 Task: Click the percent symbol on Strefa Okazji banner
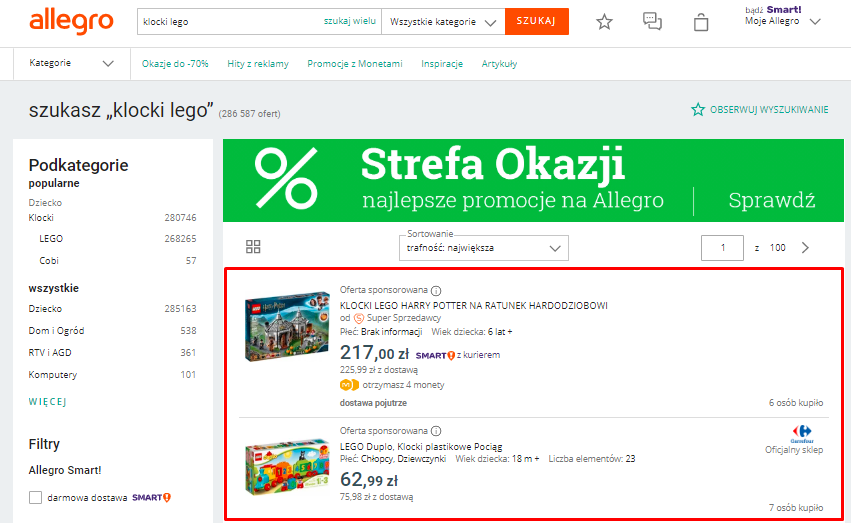pyautogui.click(x=286, y=178)
